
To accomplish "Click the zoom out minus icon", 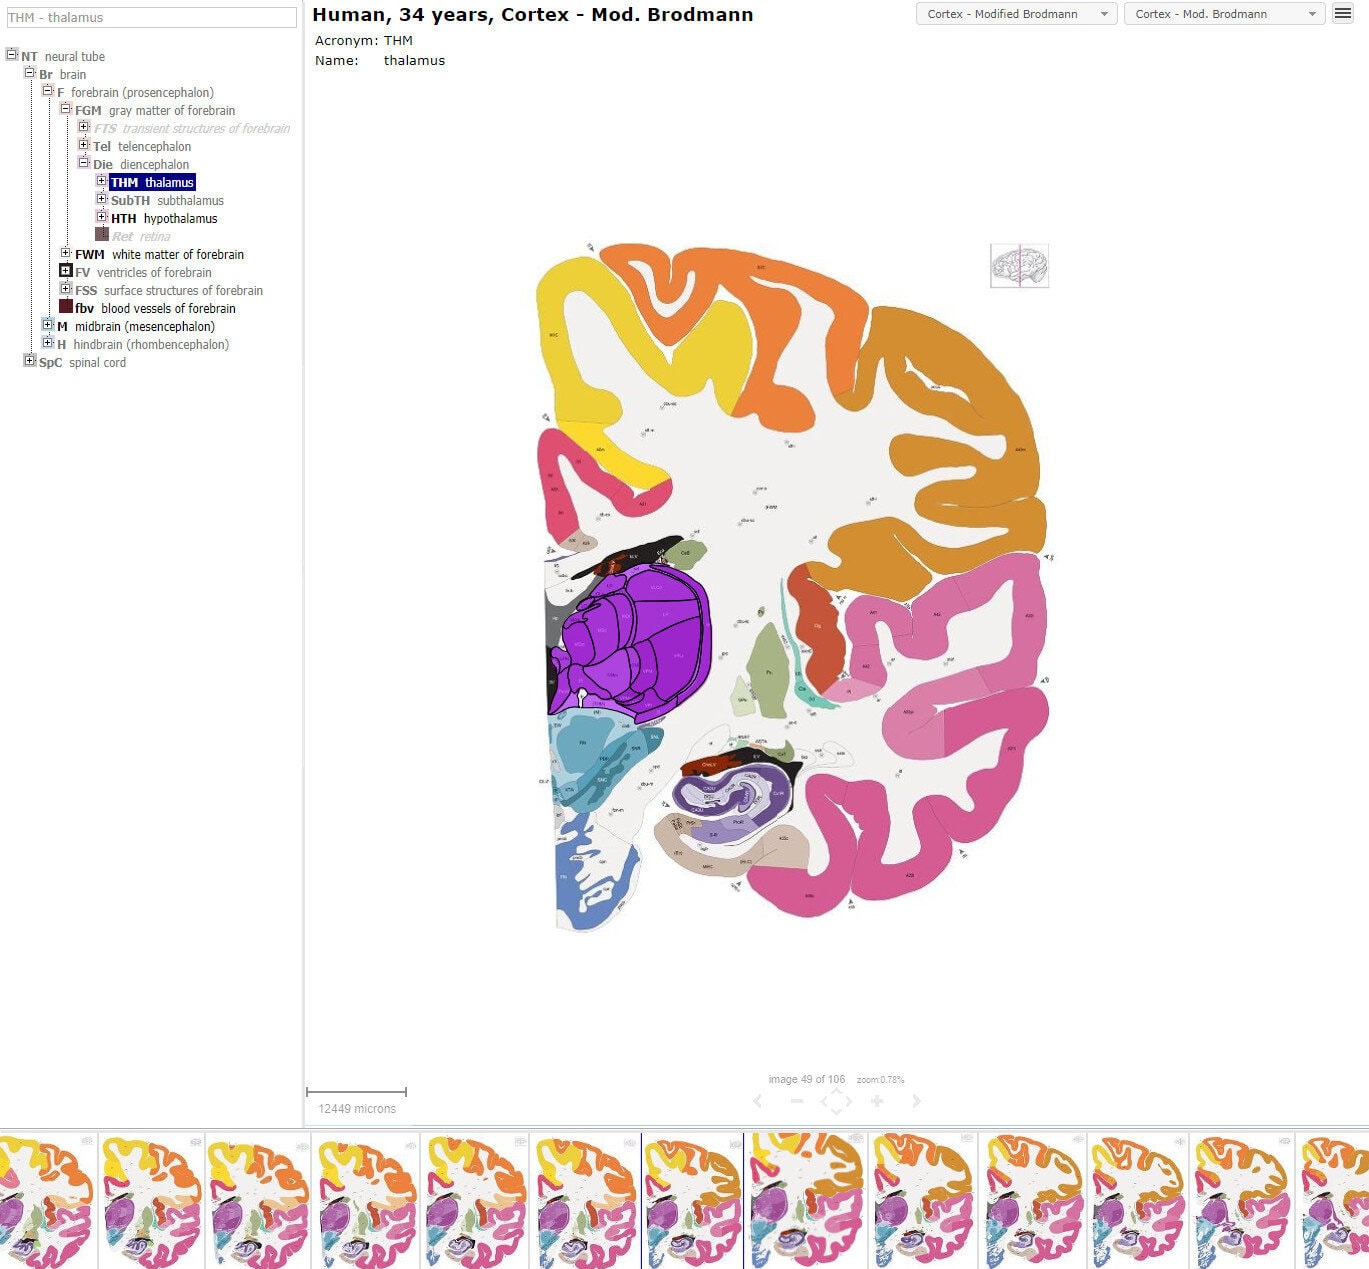I will tap(796, 1101).
